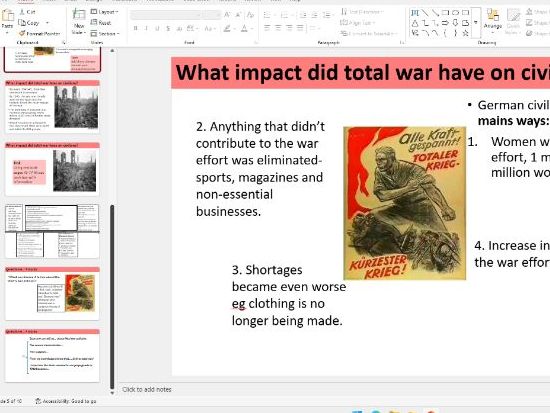Open Convert to SmartArt

pos(369,34)
